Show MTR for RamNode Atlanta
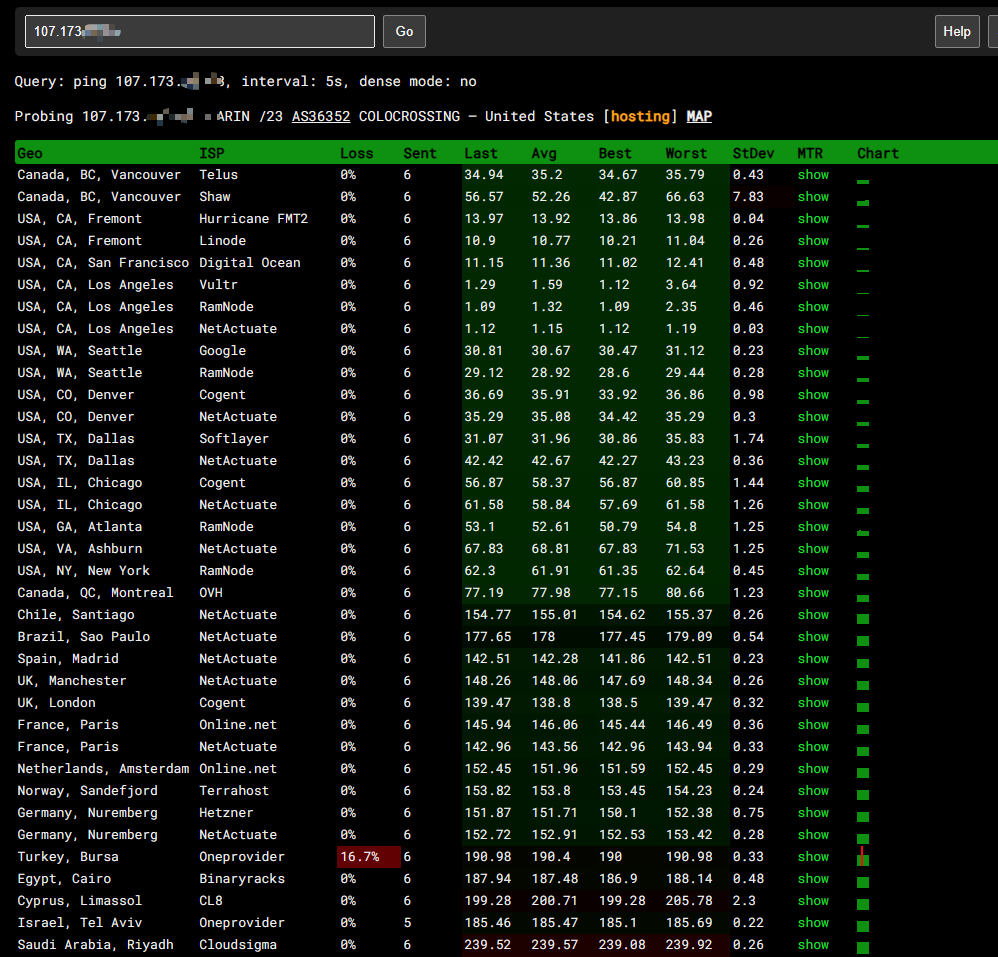This screenshot has height=957, width=998. click(x=813, y=527)
